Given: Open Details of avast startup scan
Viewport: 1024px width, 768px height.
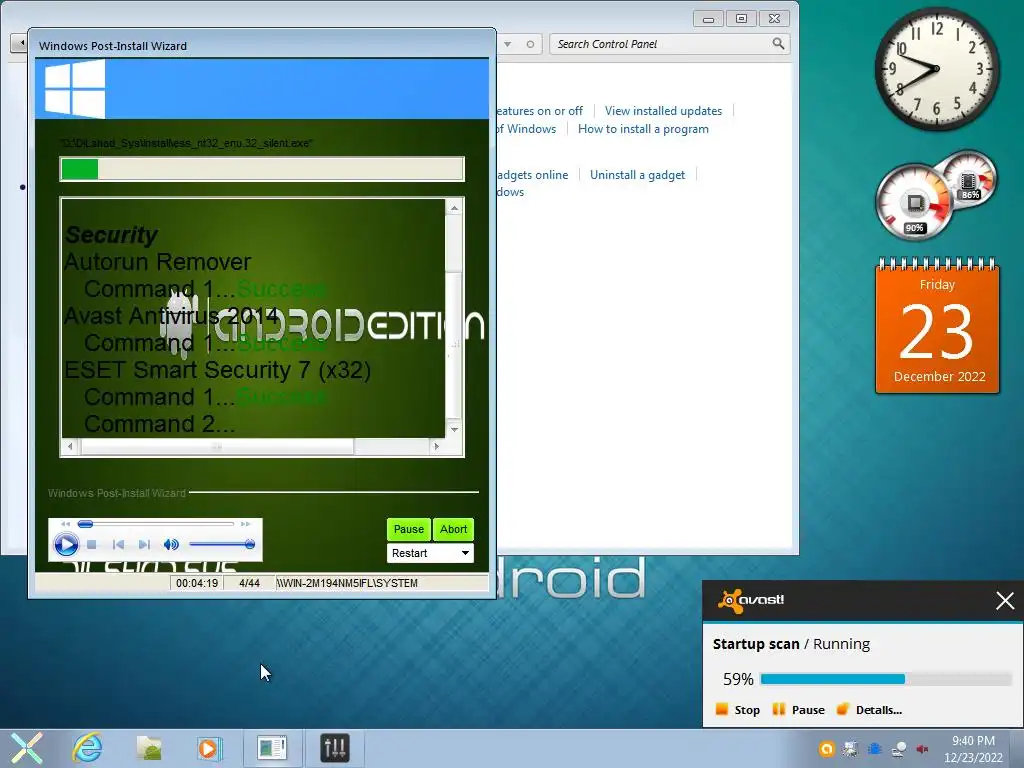Looking at the screenshot, I should [869, 710].
